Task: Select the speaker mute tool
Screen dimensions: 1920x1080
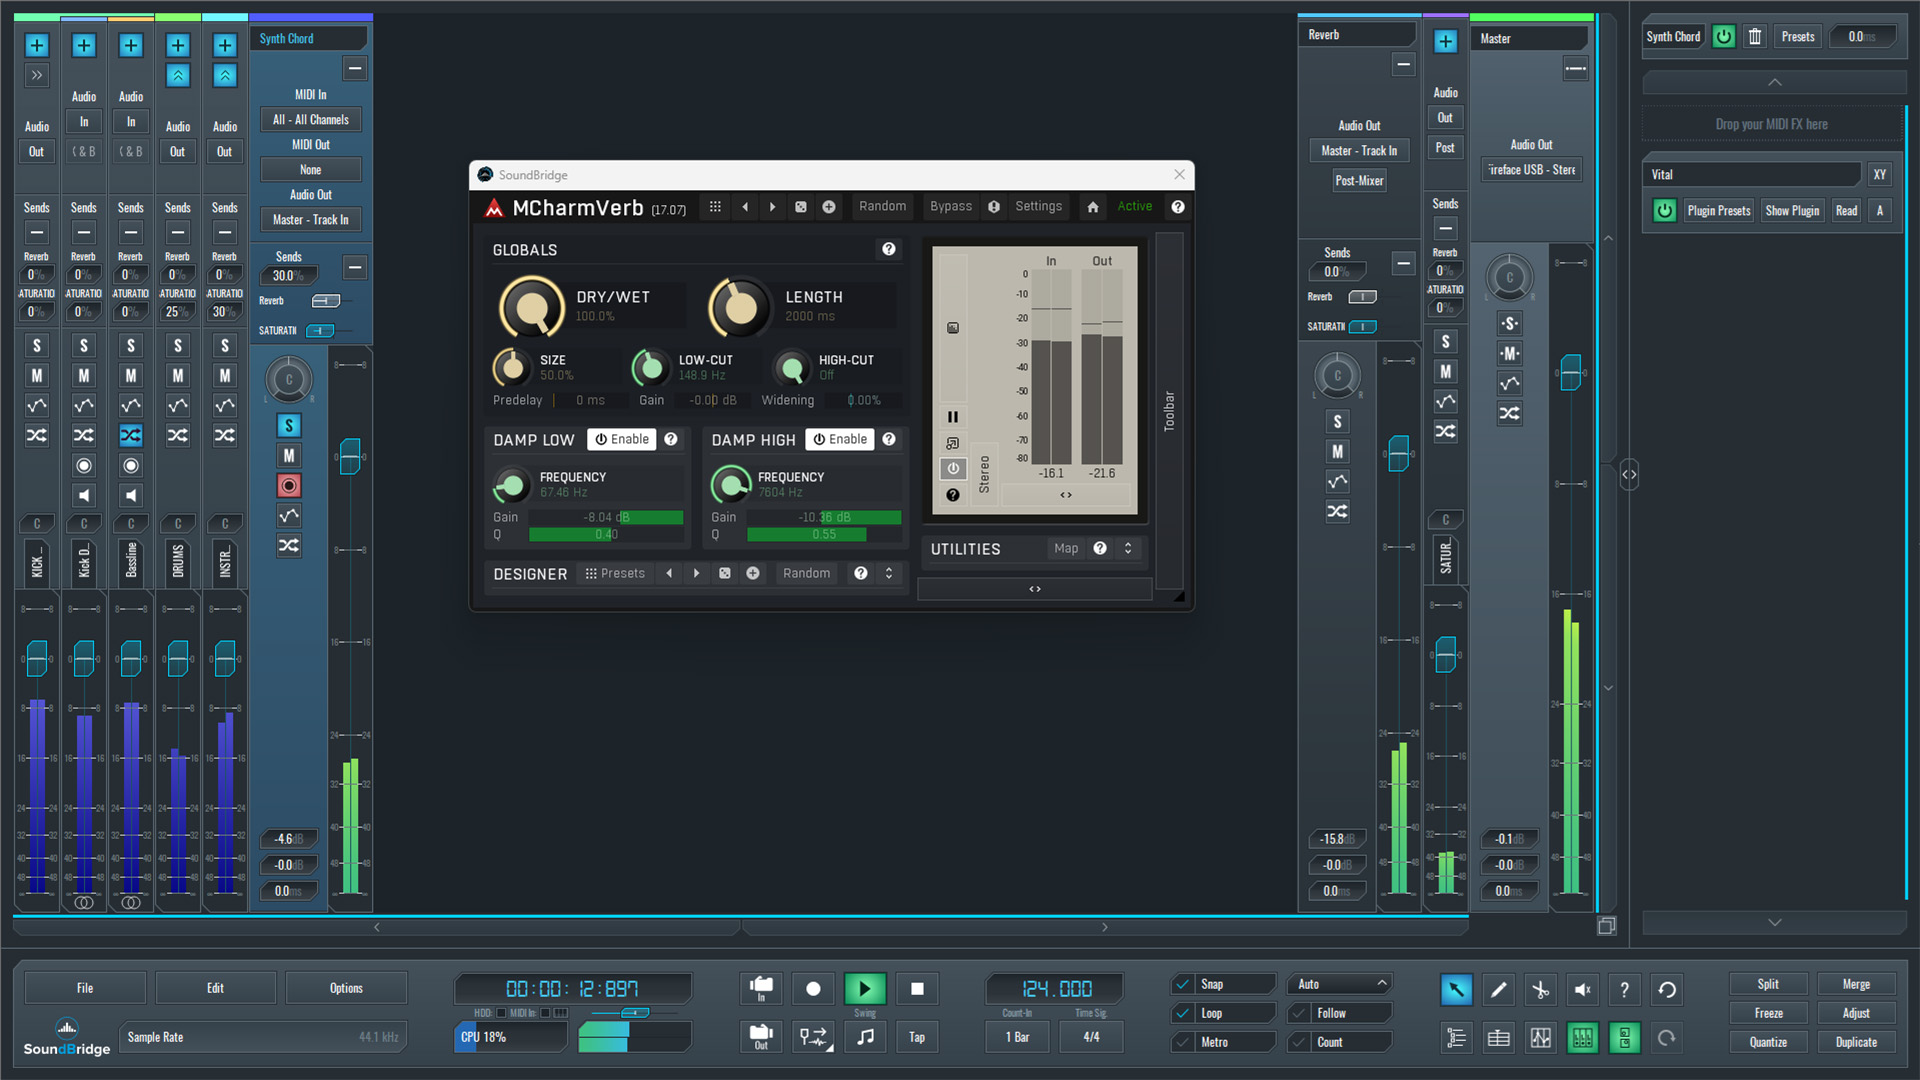Action: point(1582,990)
